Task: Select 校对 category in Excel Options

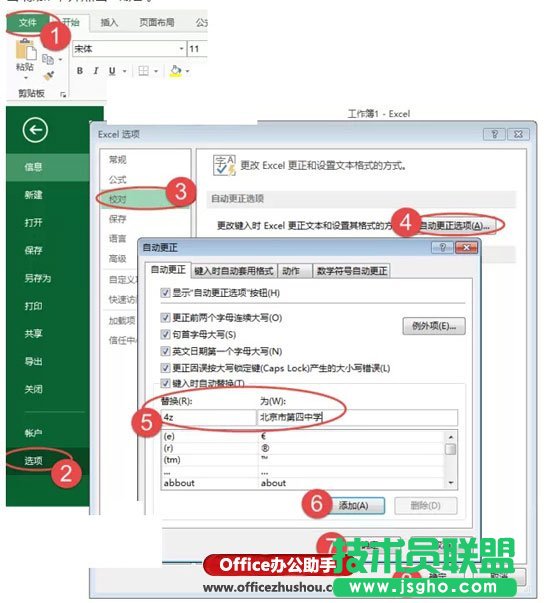Action: click(145, 199)
